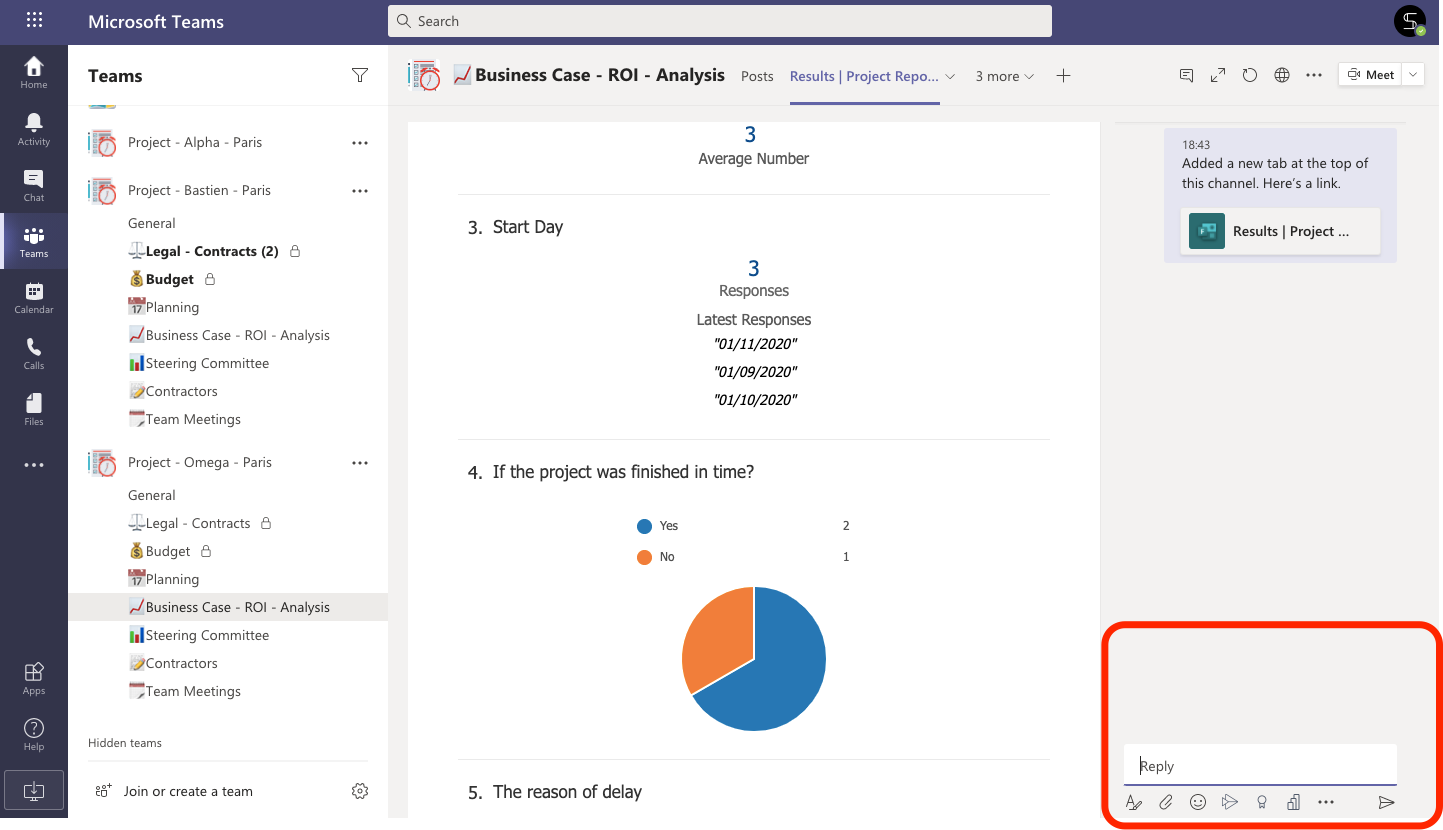The image size is (1443, 830).
Task: Open more options for Project - Bastien - Paris
Action: click(360, 191)
